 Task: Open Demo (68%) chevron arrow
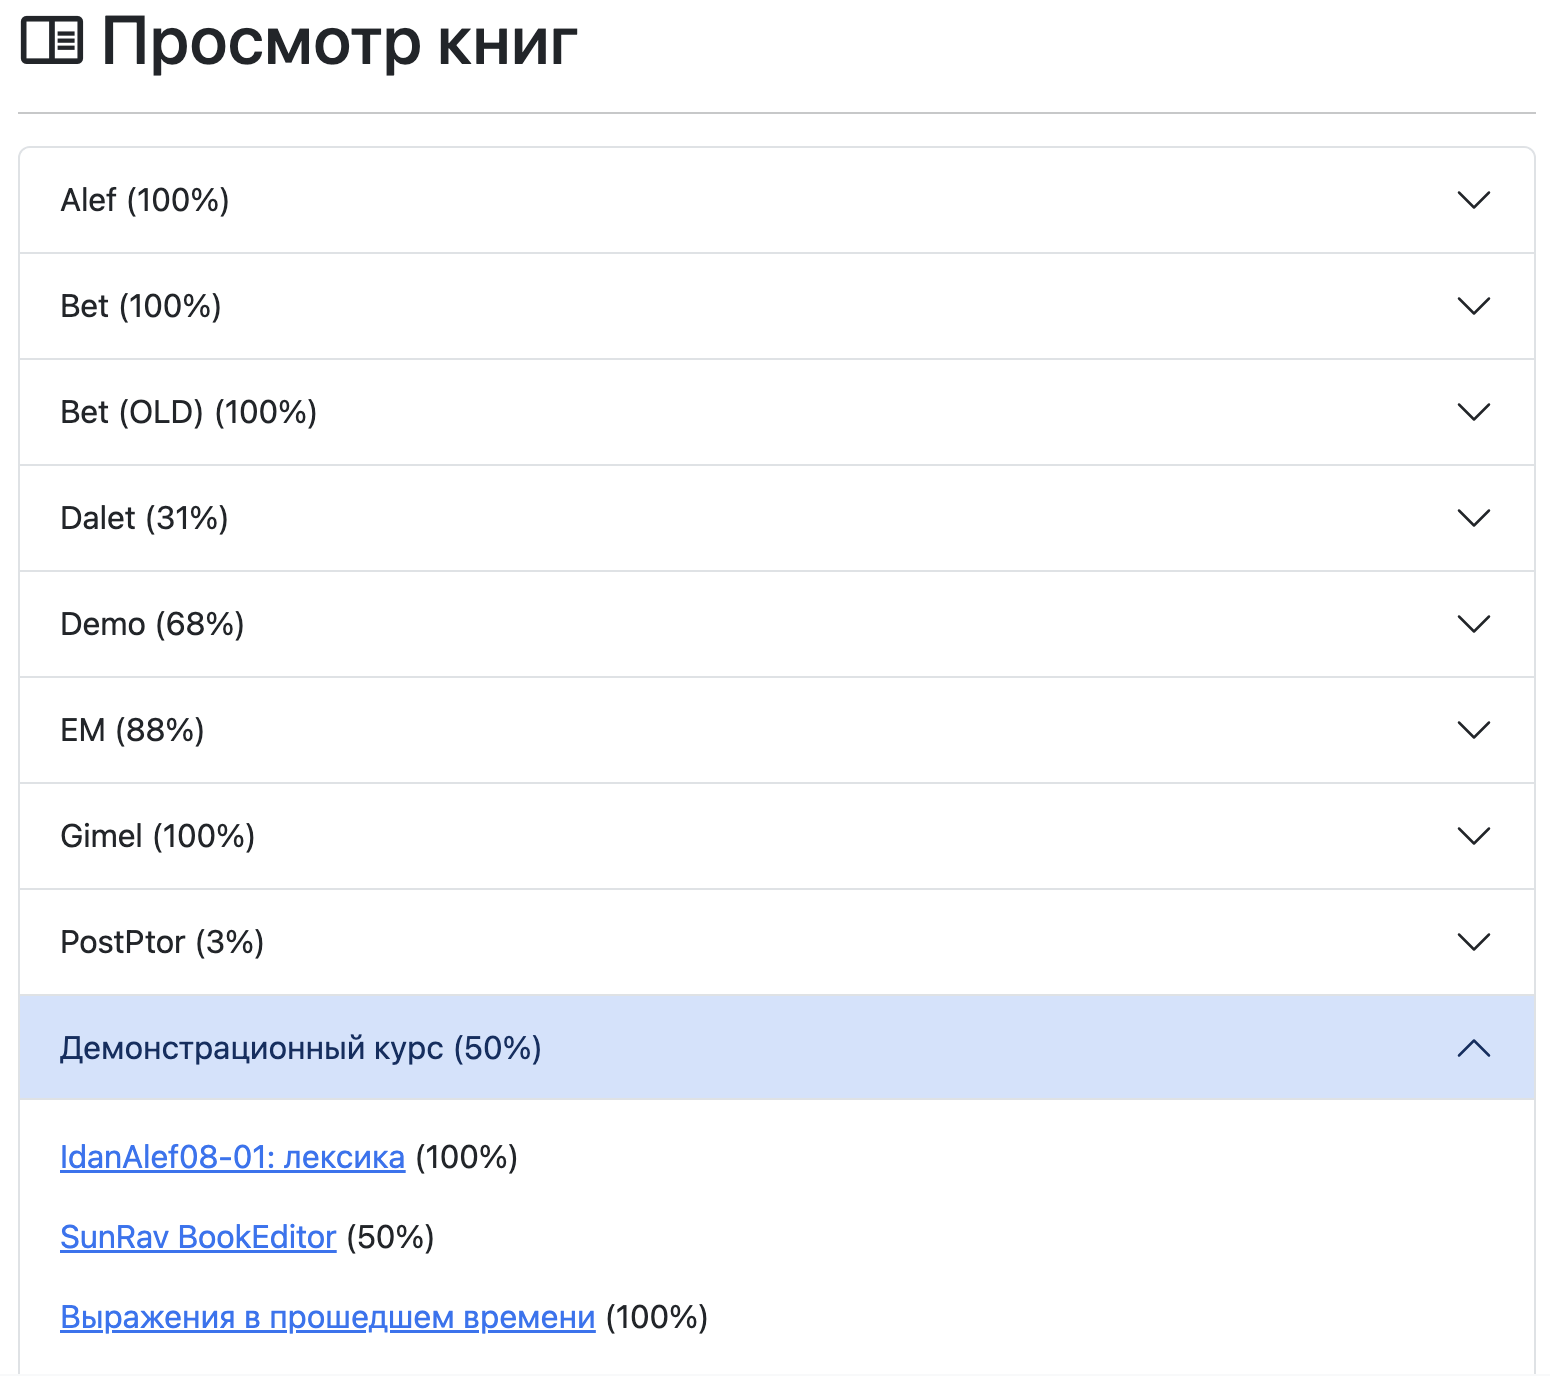coord(1473,624)
